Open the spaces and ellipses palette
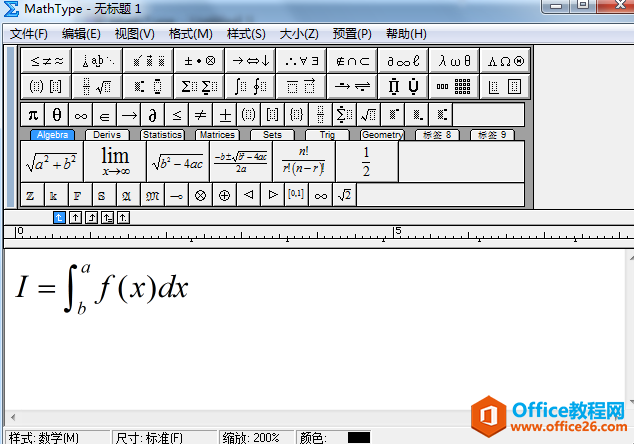 pyautogui.click(x=97, y=61)
